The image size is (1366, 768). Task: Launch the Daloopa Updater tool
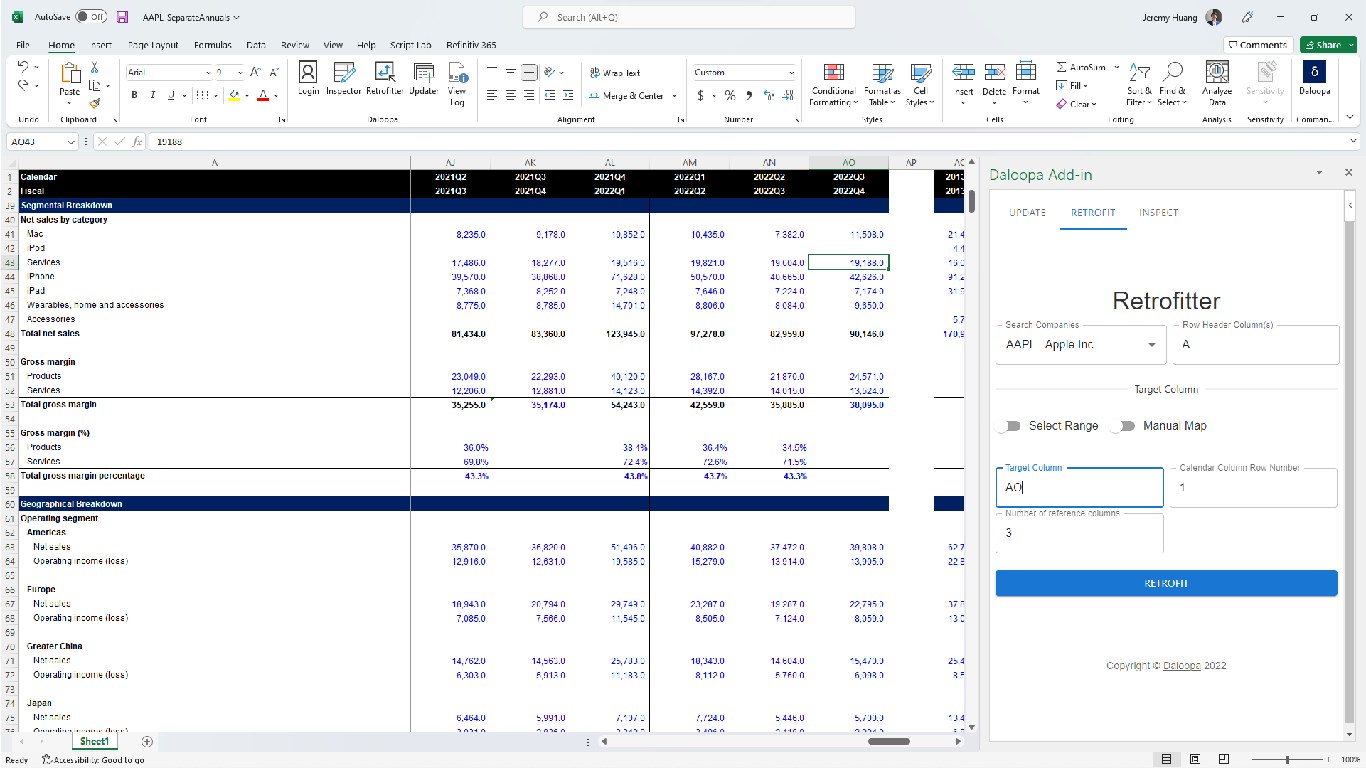click(x=424, y=79)
